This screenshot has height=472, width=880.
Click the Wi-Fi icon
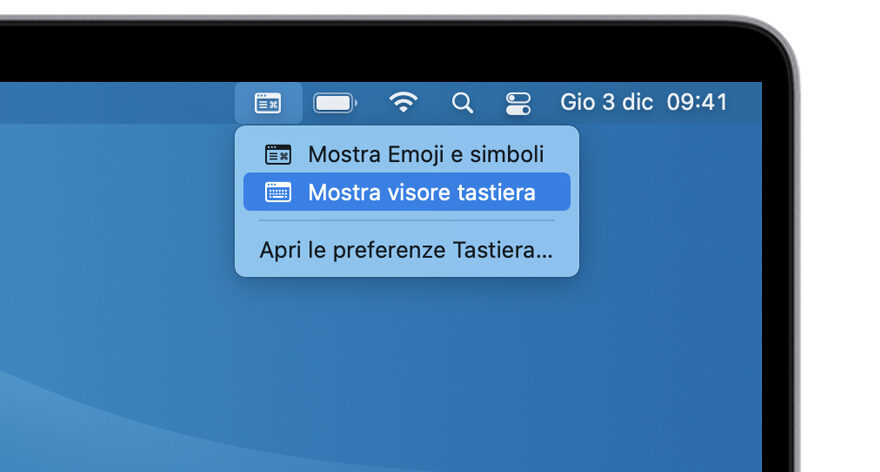404,102
